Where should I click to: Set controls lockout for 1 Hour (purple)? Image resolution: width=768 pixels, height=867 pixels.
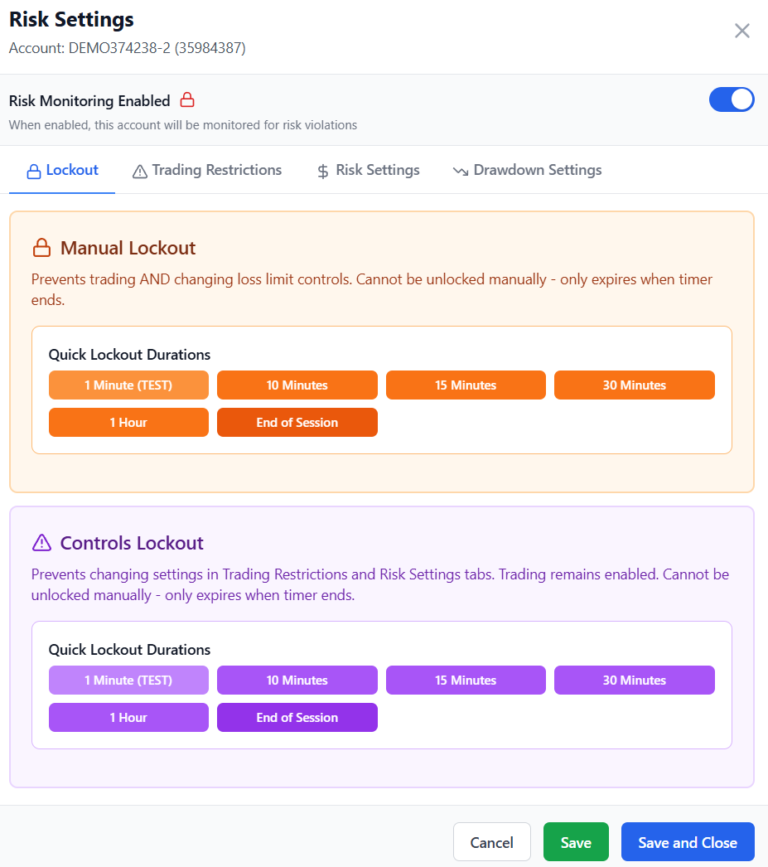128,717
